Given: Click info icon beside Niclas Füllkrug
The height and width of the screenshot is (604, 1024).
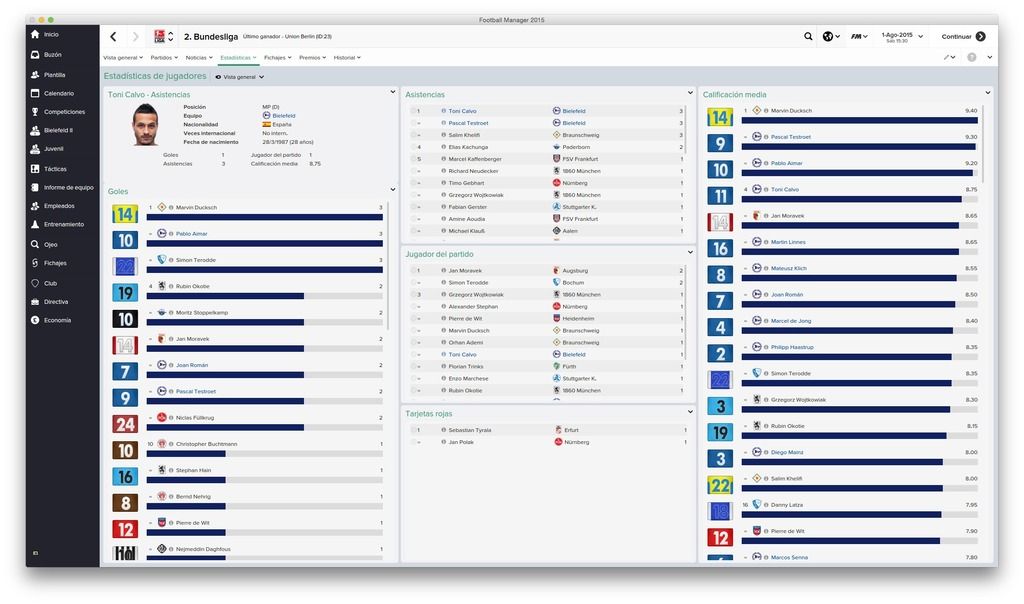Looking at the screenshot, I should [171, 418].
